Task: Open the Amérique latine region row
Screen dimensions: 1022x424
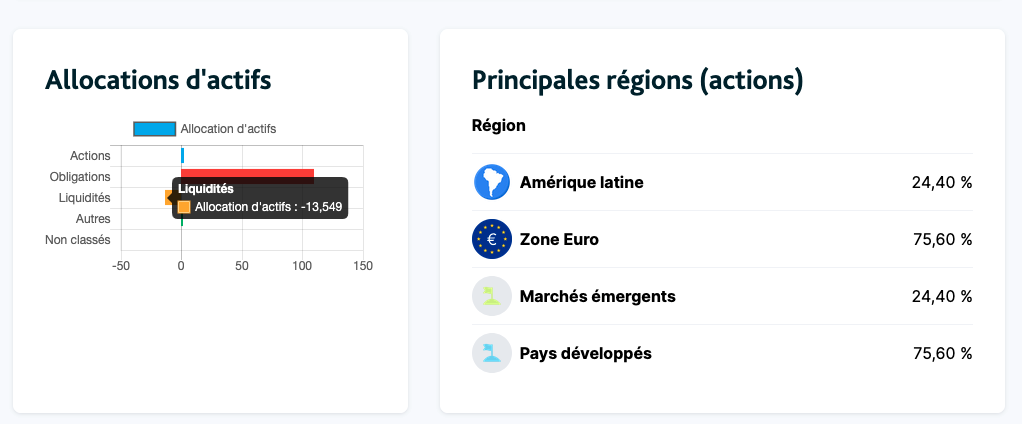Action: (x=581, y=182)
